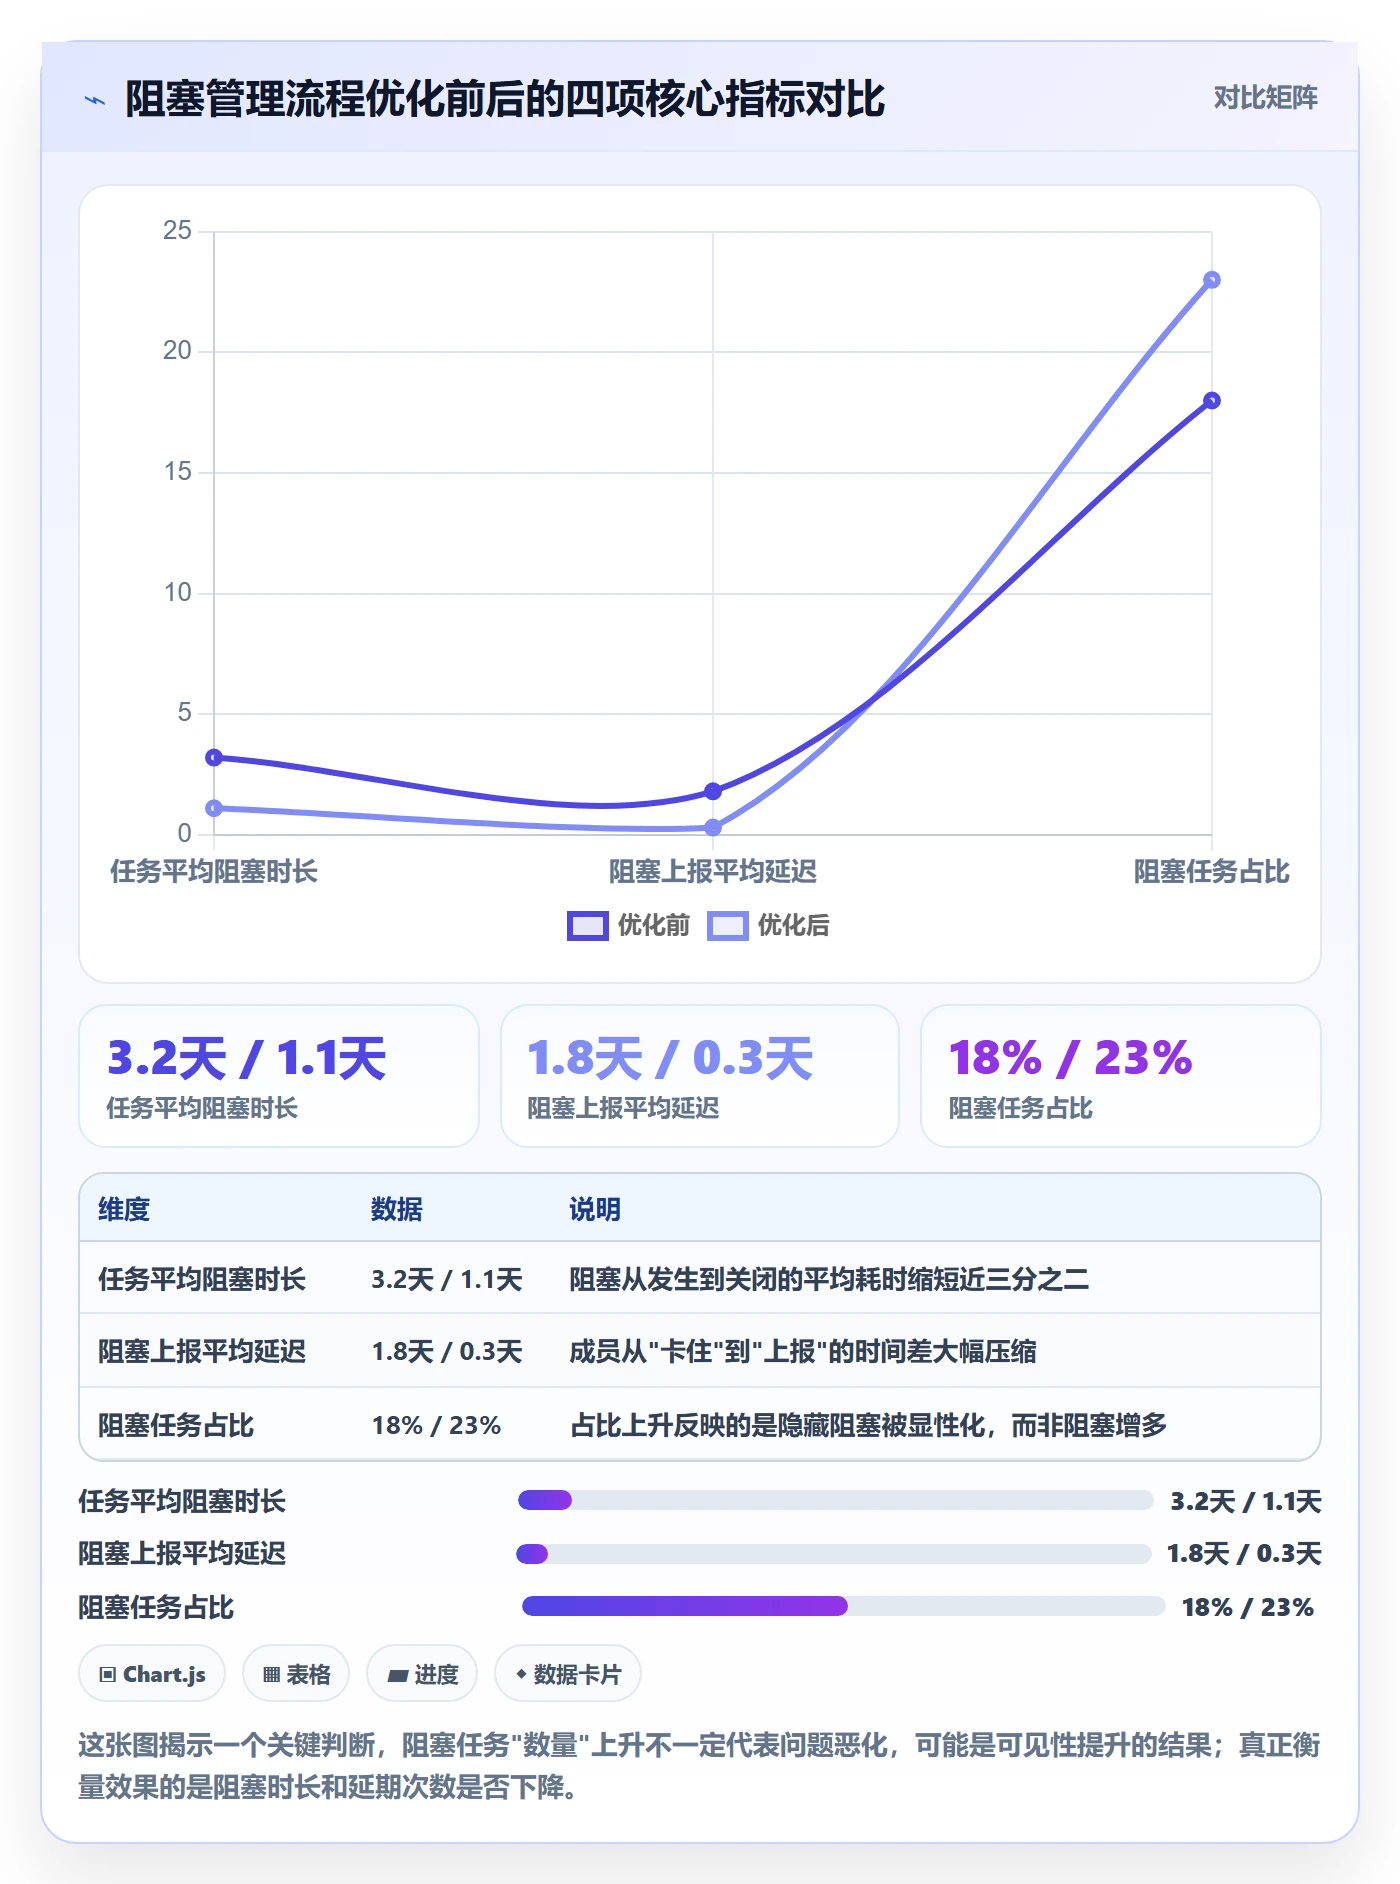Click the 维度 column header
1400x1884 pixels.
(124, 1209)
